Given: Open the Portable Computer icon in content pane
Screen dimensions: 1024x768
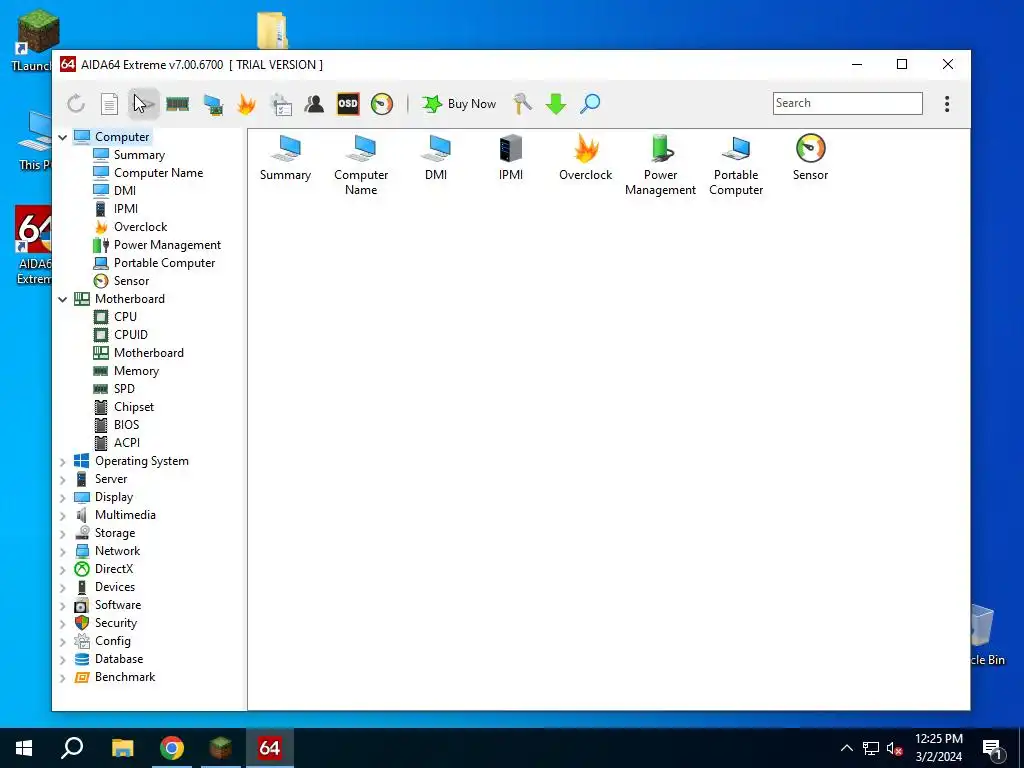Looking at the screenshot, I should 736,165.
